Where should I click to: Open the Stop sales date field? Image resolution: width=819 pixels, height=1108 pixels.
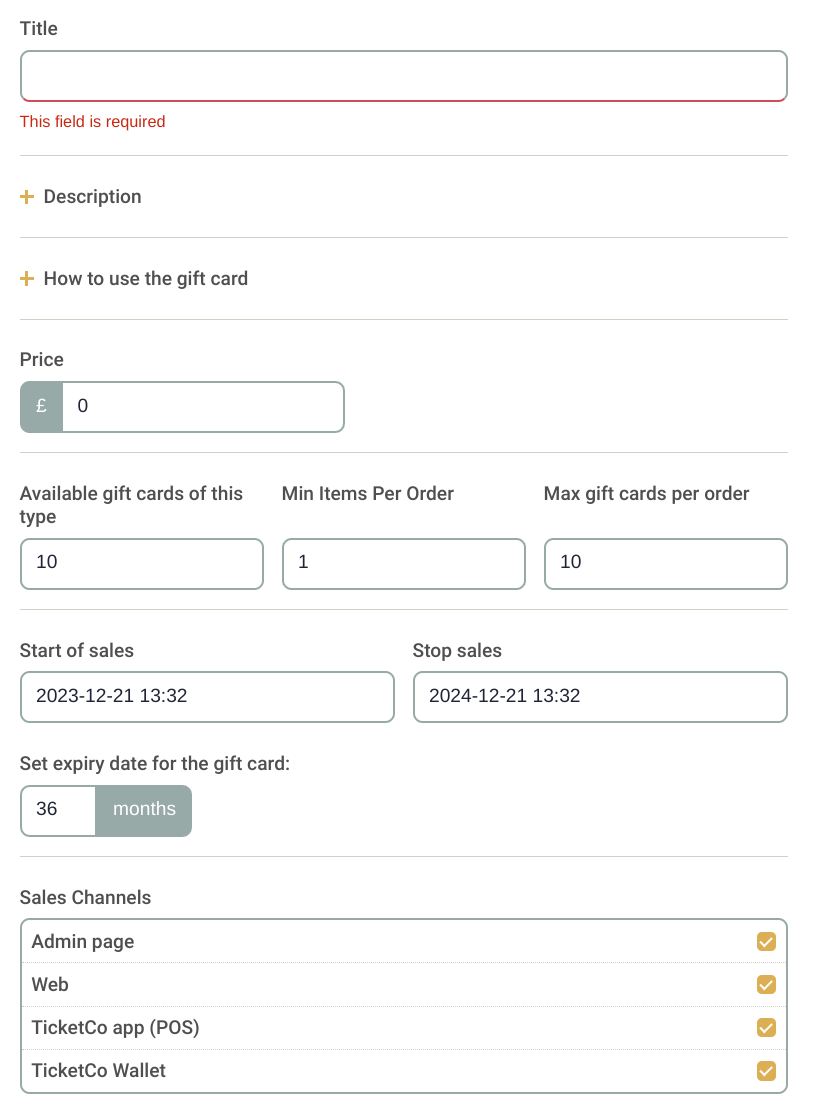coord(599,697)
